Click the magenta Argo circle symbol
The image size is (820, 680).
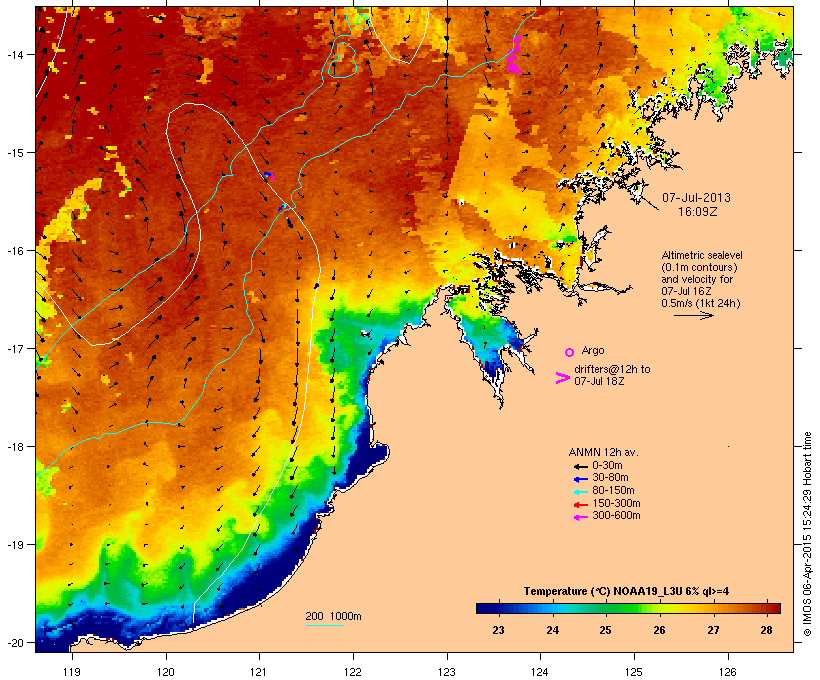(570, 352)
